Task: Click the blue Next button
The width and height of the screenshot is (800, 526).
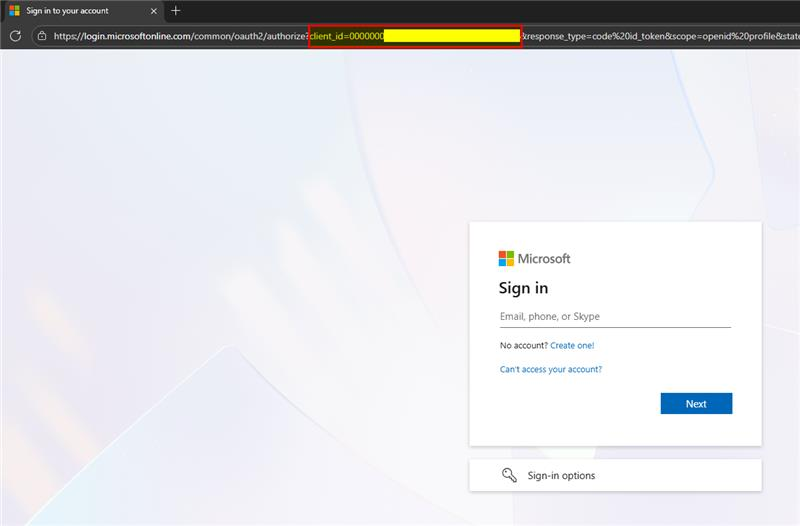Action: pos(696,404)
